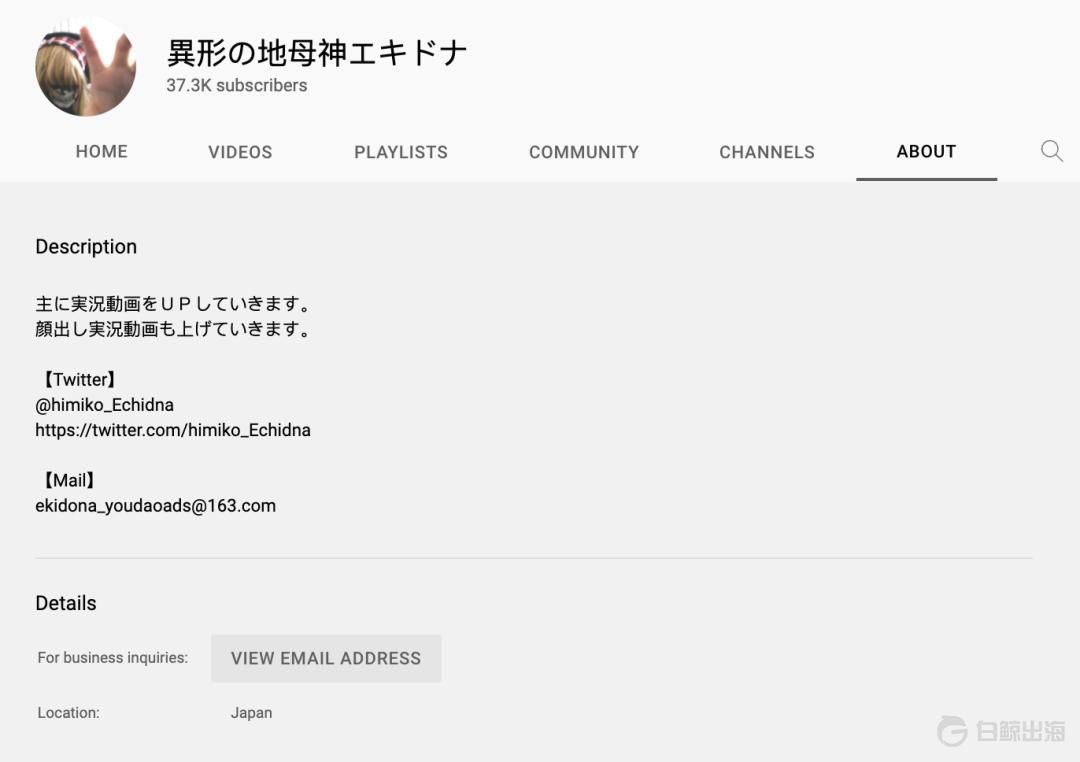
Task: Click the ekidona_youdaoads@163.com email address
Action: coord(156,506)
